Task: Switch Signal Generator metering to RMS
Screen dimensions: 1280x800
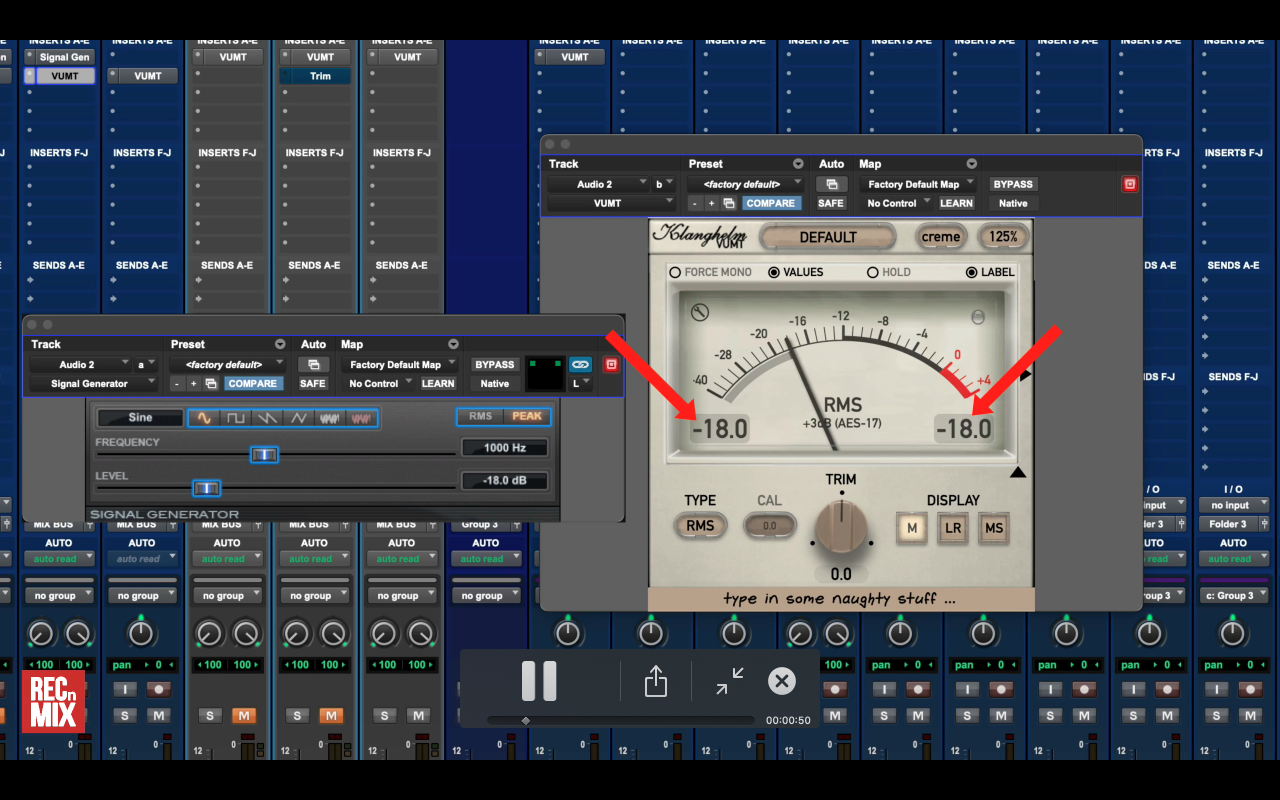Action: coord(480,417)
